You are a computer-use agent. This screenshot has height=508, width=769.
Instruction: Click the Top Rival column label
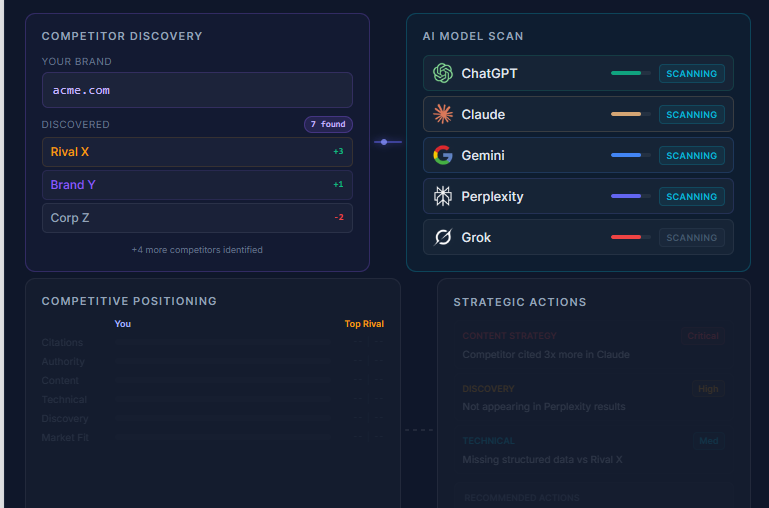[364, 324]
